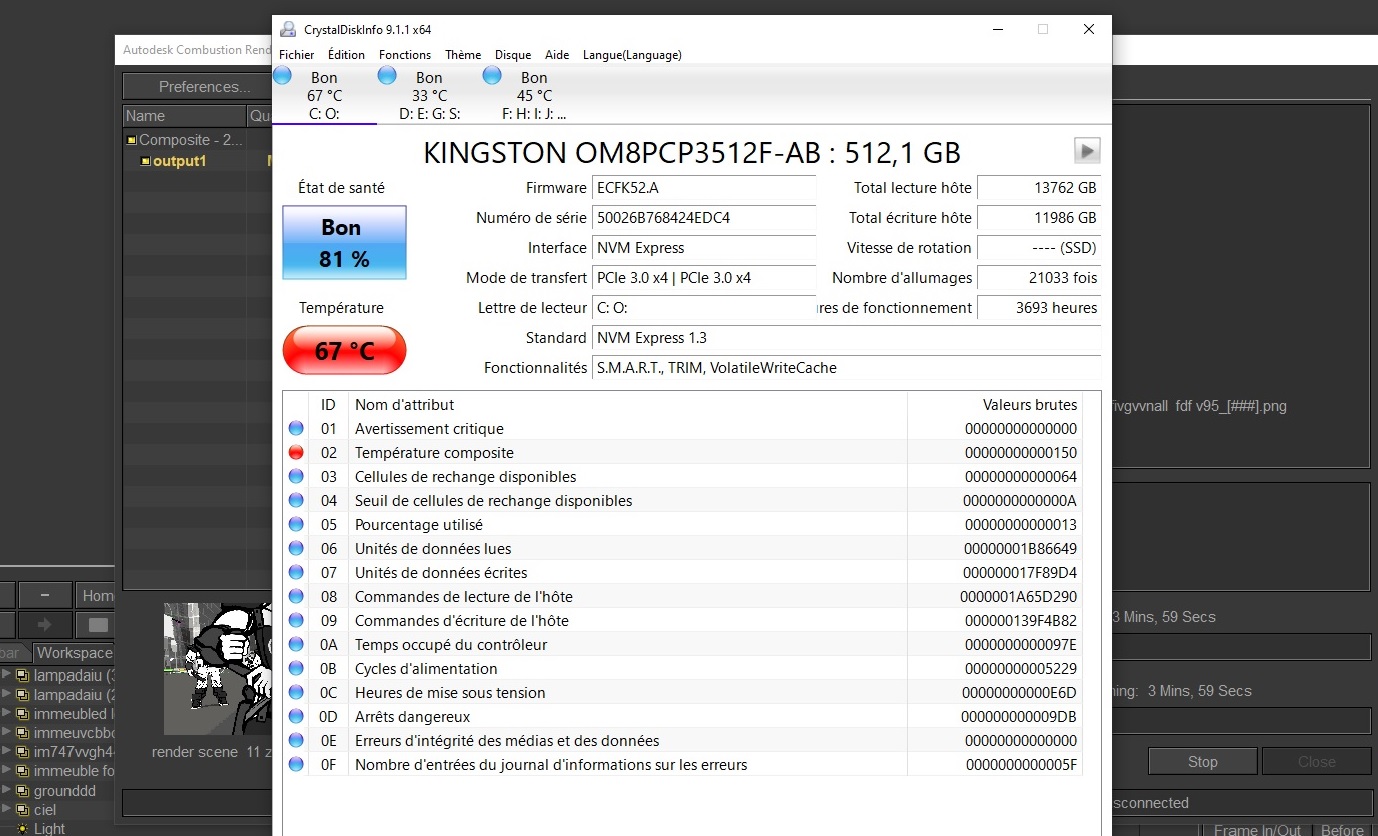This screenshot has width=1378, height=836.
Task: Select output1 in the render queue list
Action: pyautogui.click(x=179, y=161)
